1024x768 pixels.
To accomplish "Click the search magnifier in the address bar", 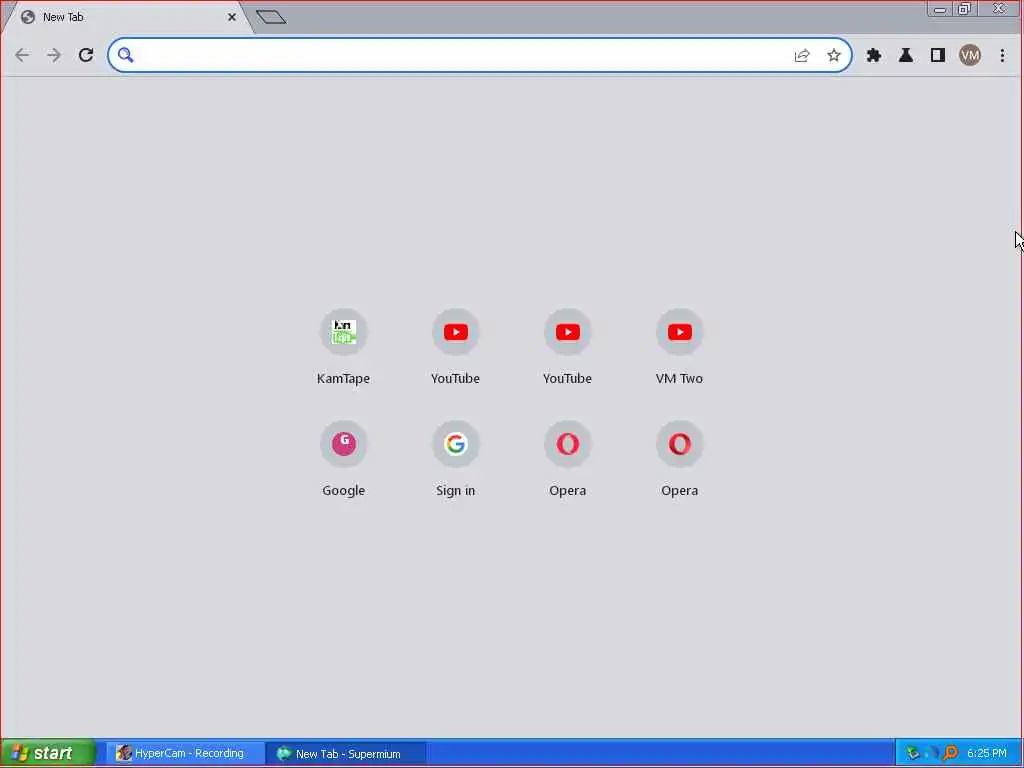I will point(125,56).
